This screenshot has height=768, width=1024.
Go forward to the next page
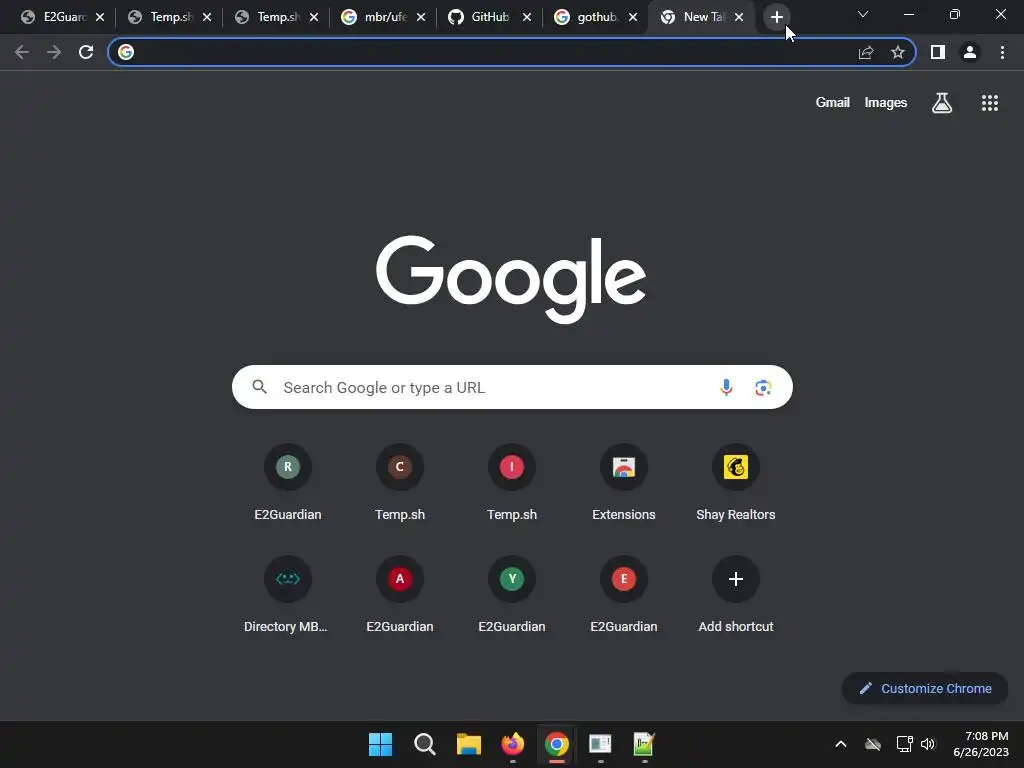(x=54, y=52)
